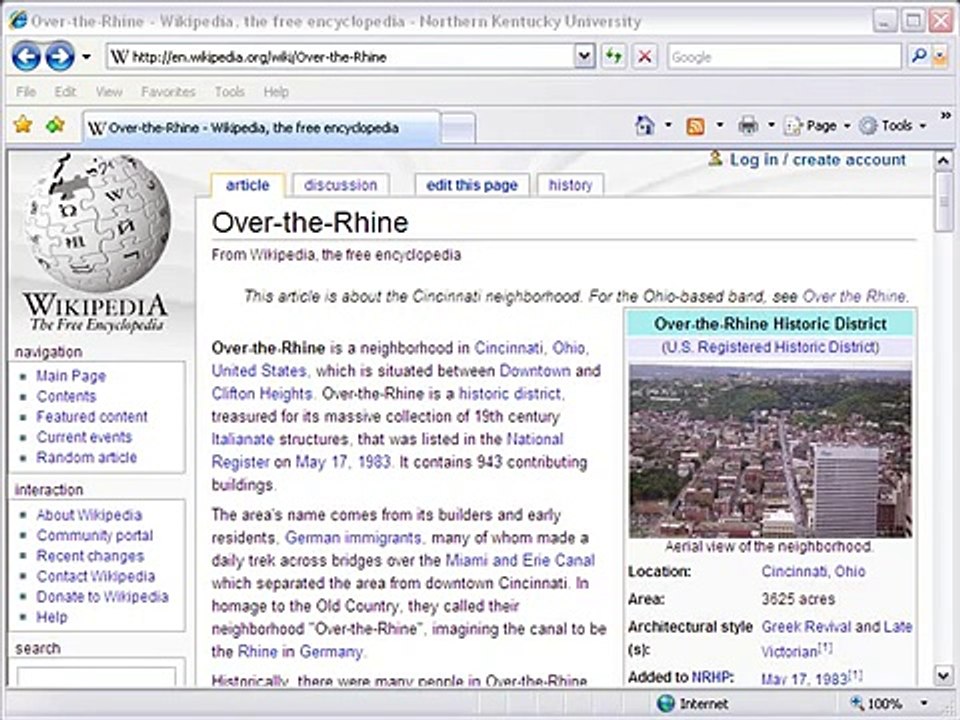This screenshot has height=720, width=960.
Task: Open the Favorites menu
Action: point(168,92)
